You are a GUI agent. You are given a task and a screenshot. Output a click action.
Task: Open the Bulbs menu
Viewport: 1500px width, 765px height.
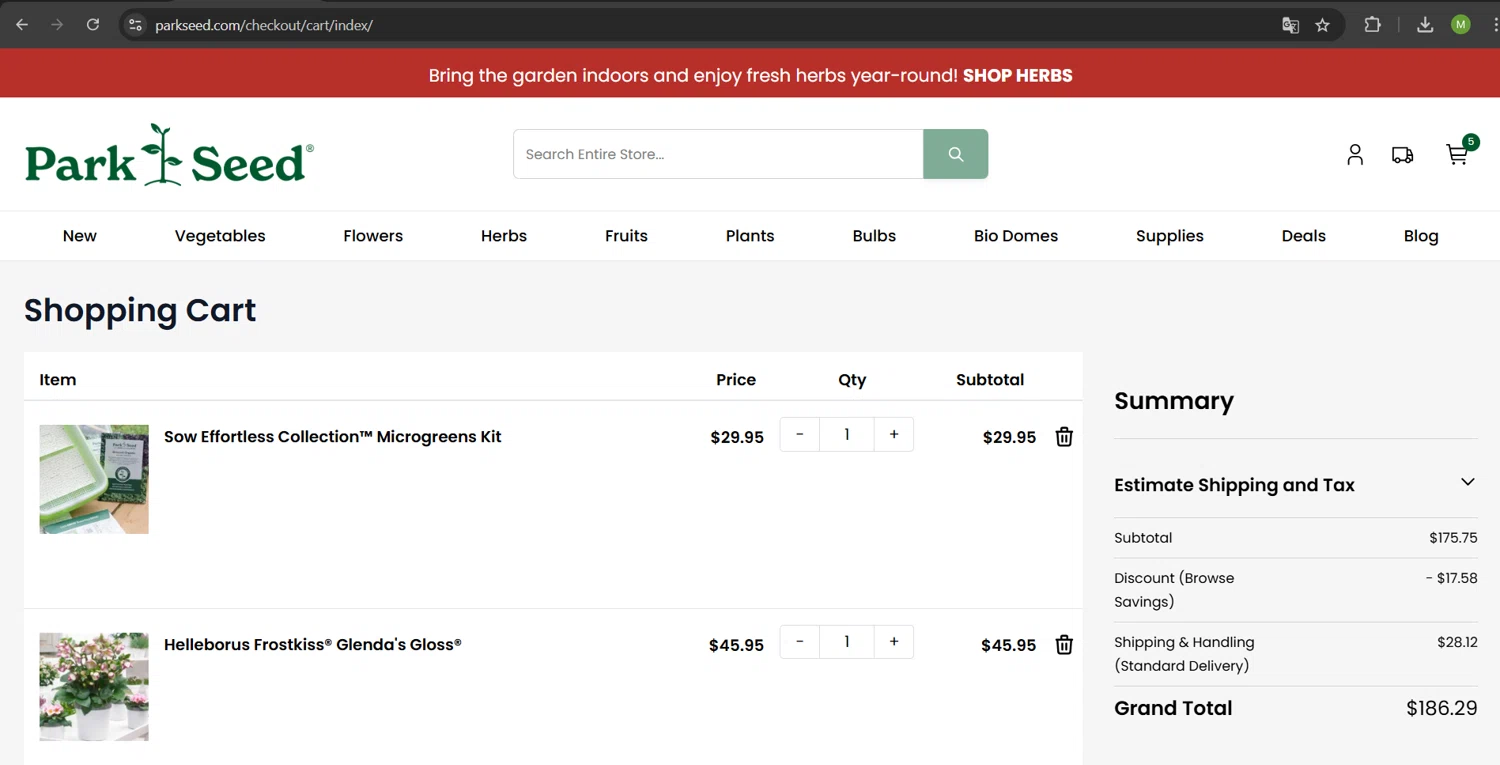[x=874, y=236]
